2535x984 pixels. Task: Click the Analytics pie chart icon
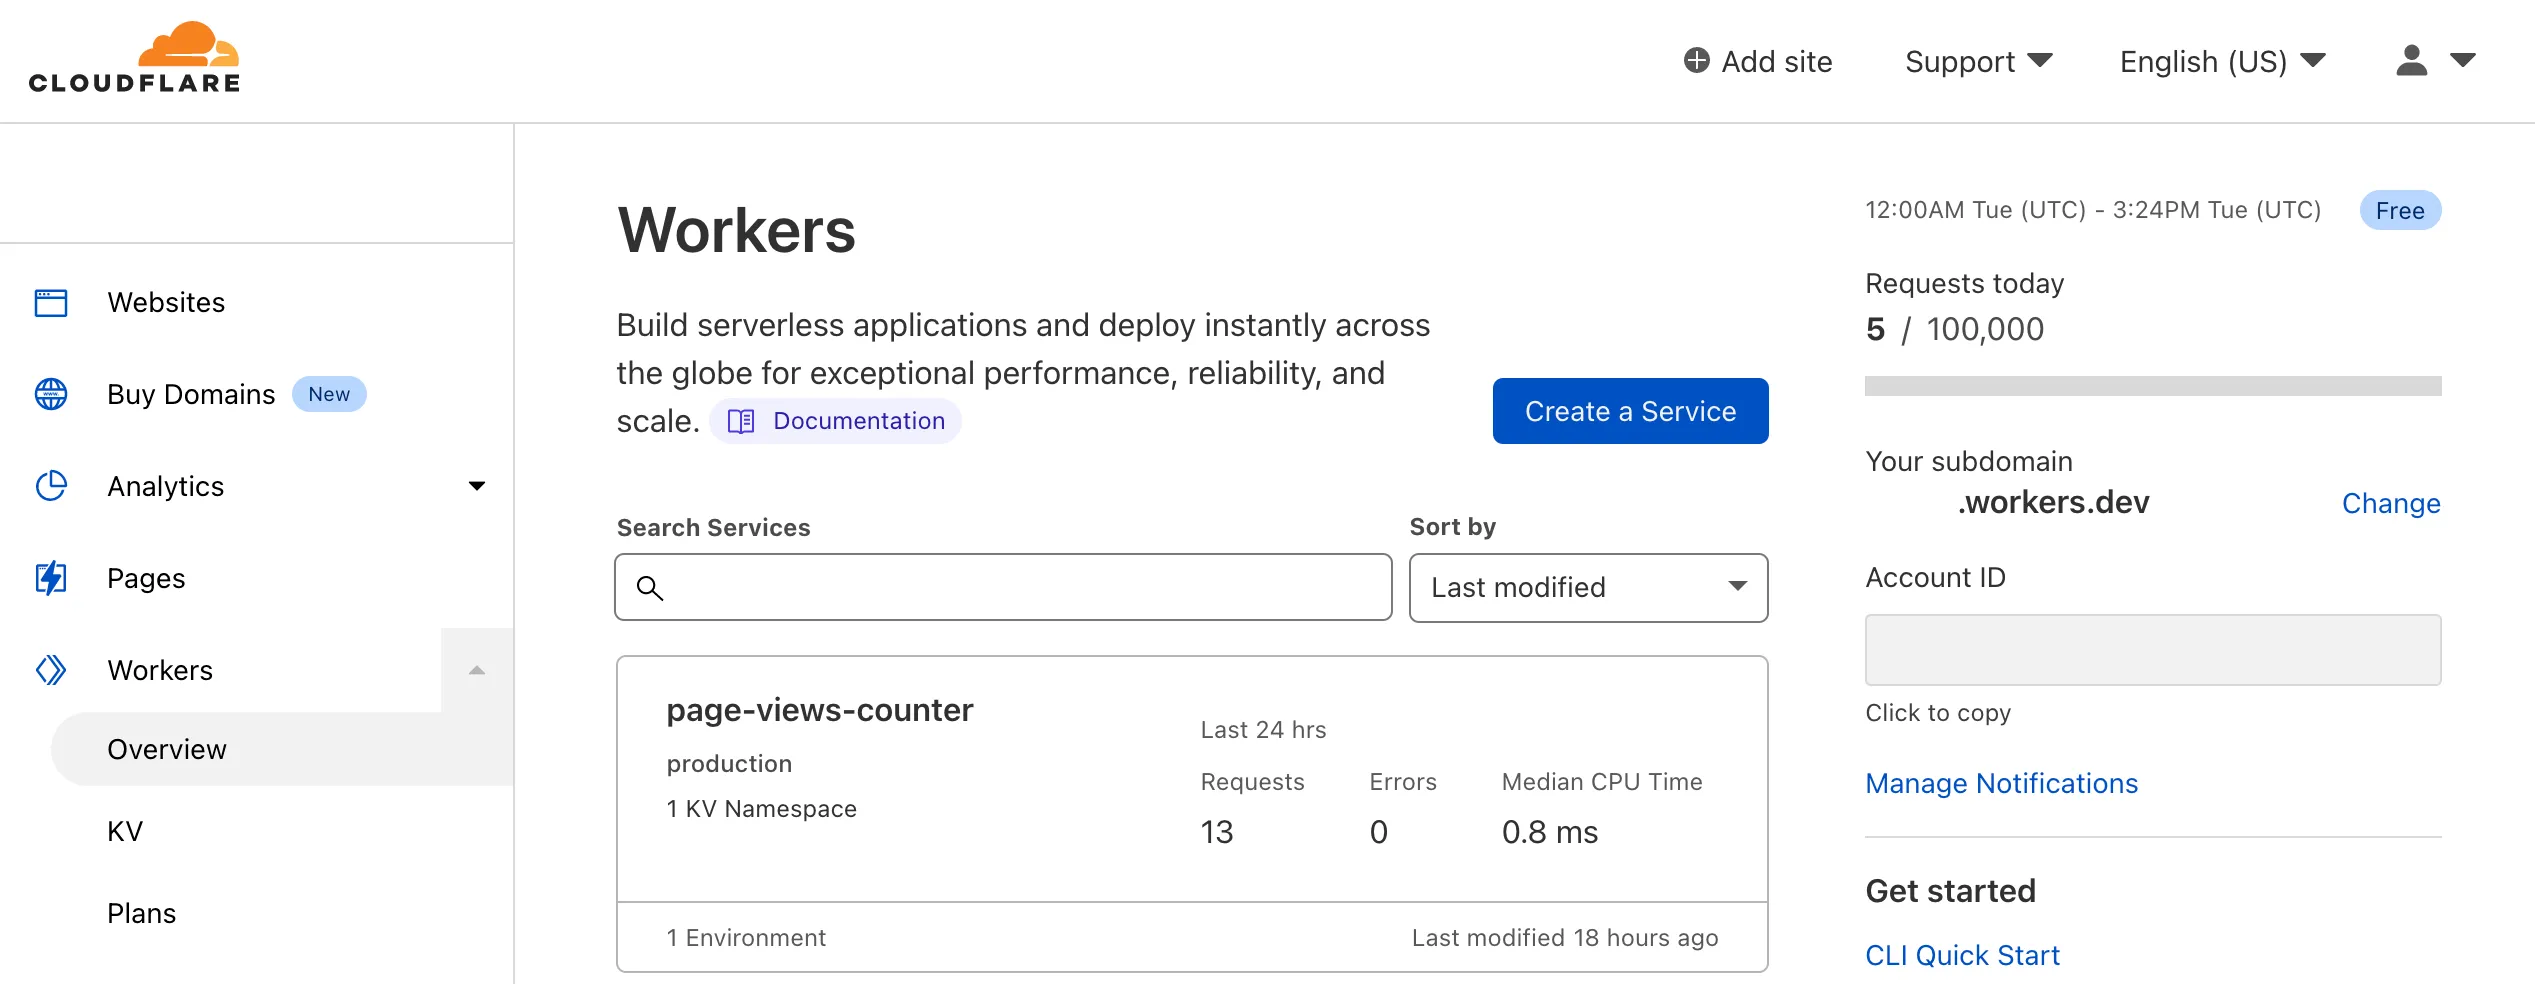coord(51,486)
